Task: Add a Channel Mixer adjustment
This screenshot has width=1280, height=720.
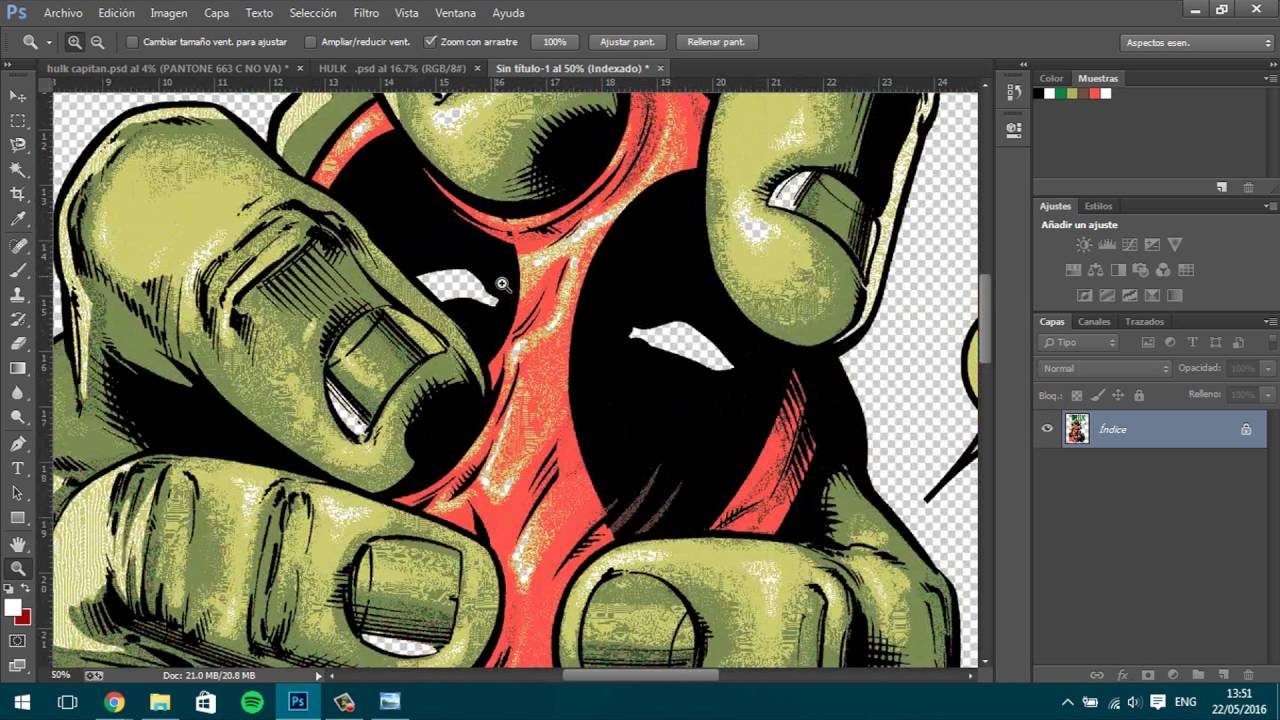Action: pyautogui.click(x=1163, y=270)
